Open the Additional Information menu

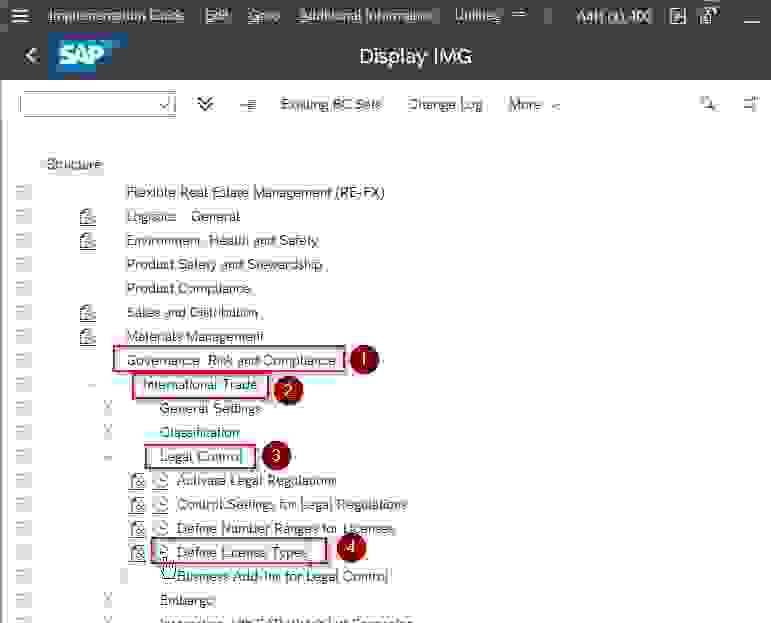367,16
